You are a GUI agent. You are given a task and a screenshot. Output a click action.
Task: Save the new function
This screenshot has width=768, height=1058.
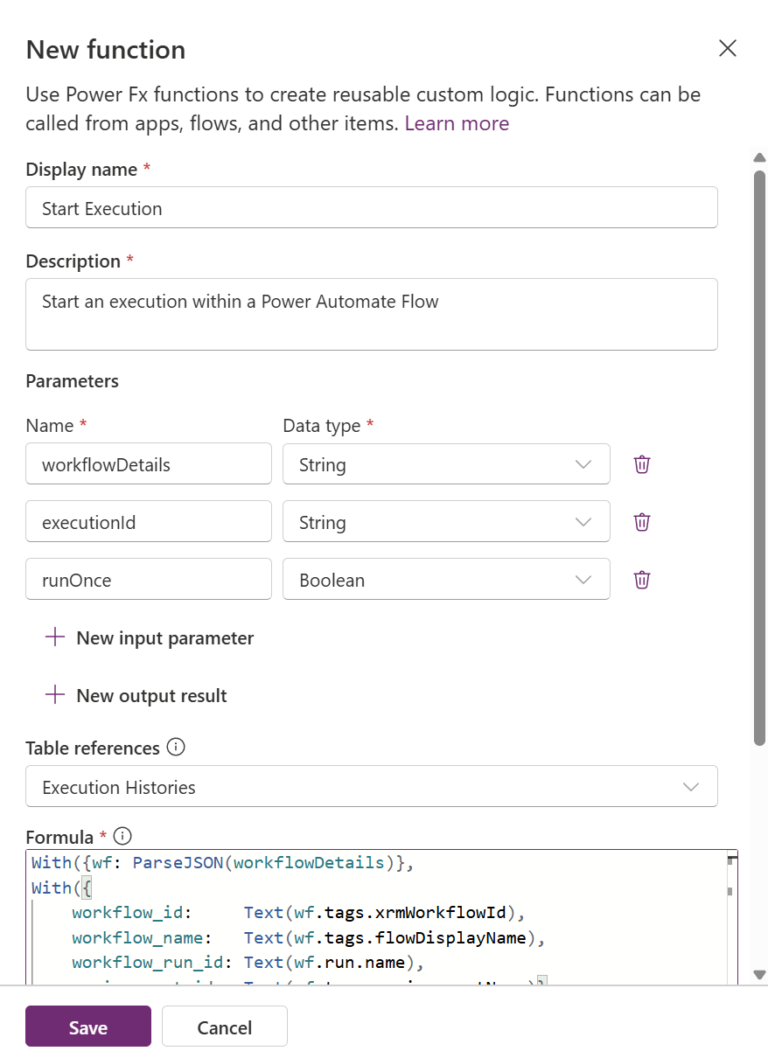(x=87, y=1026)
